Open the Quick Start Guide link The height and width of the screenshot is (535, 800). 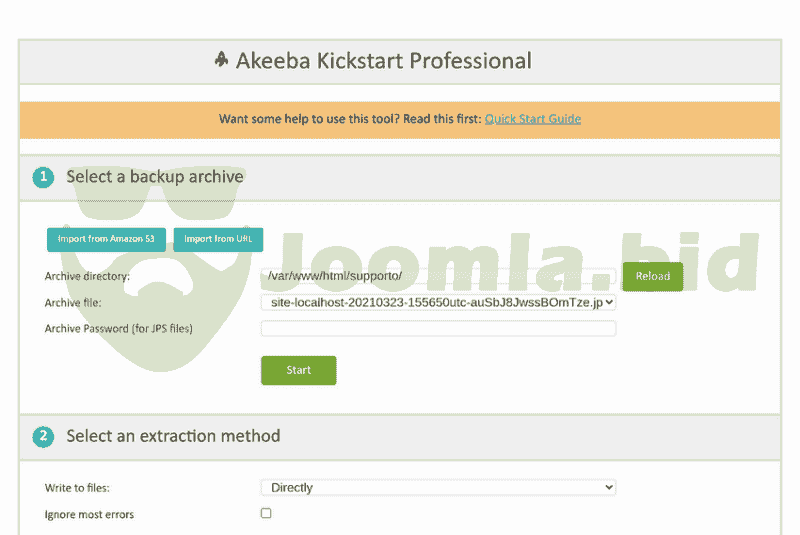[x=532, y=119]
